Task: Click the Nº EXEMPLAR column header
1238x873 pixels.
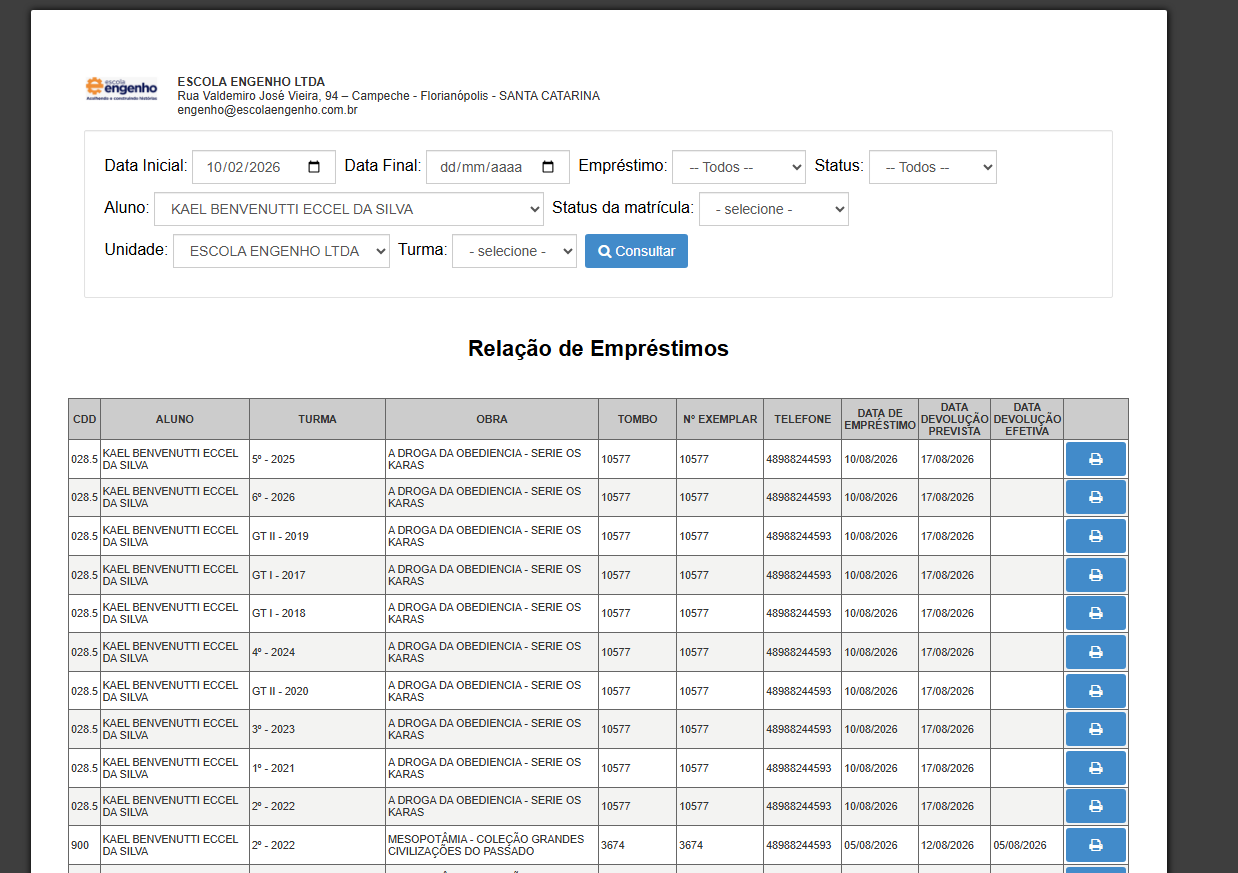Action: pyautogui.click(x=720, y=419)
